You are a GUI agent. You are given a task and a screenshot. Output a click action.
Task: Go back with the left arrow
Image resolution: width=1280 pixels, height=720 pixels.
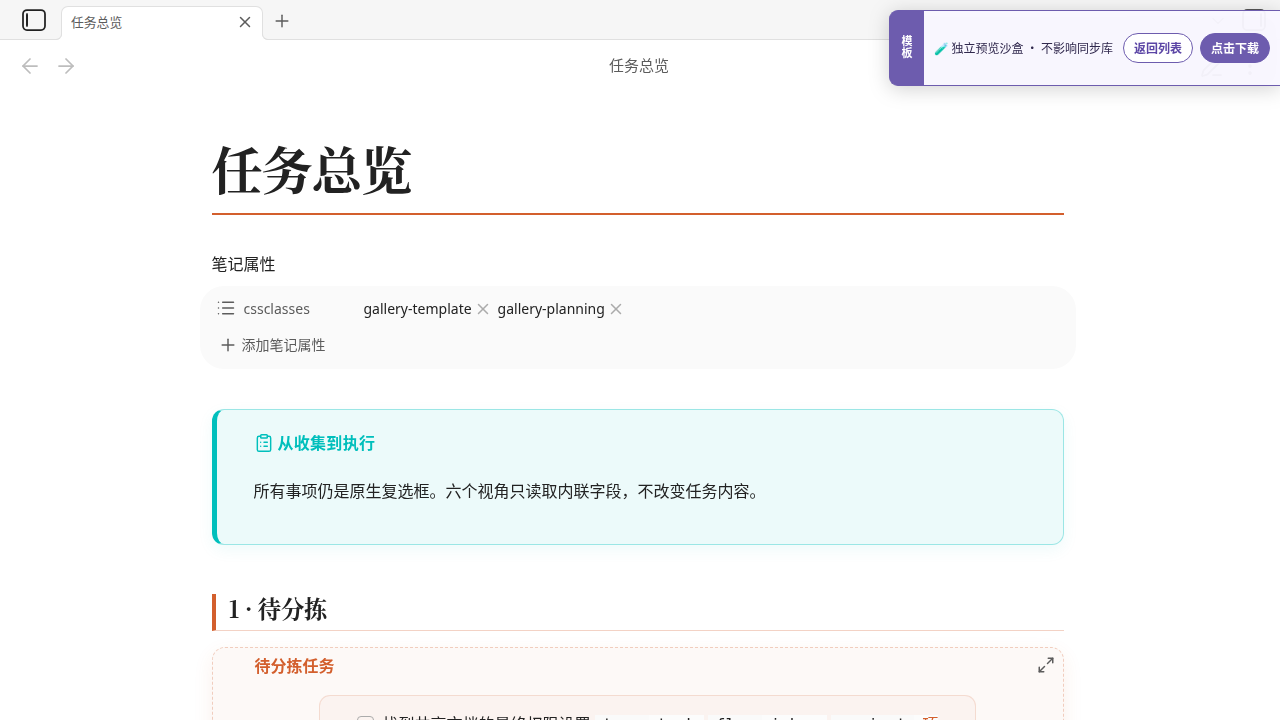30,66
